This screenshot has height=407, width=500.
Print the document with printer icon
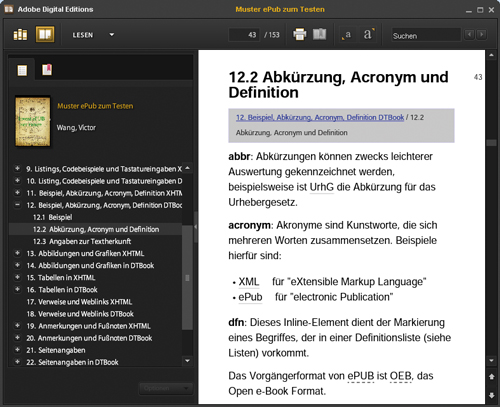tap(299, 34)
